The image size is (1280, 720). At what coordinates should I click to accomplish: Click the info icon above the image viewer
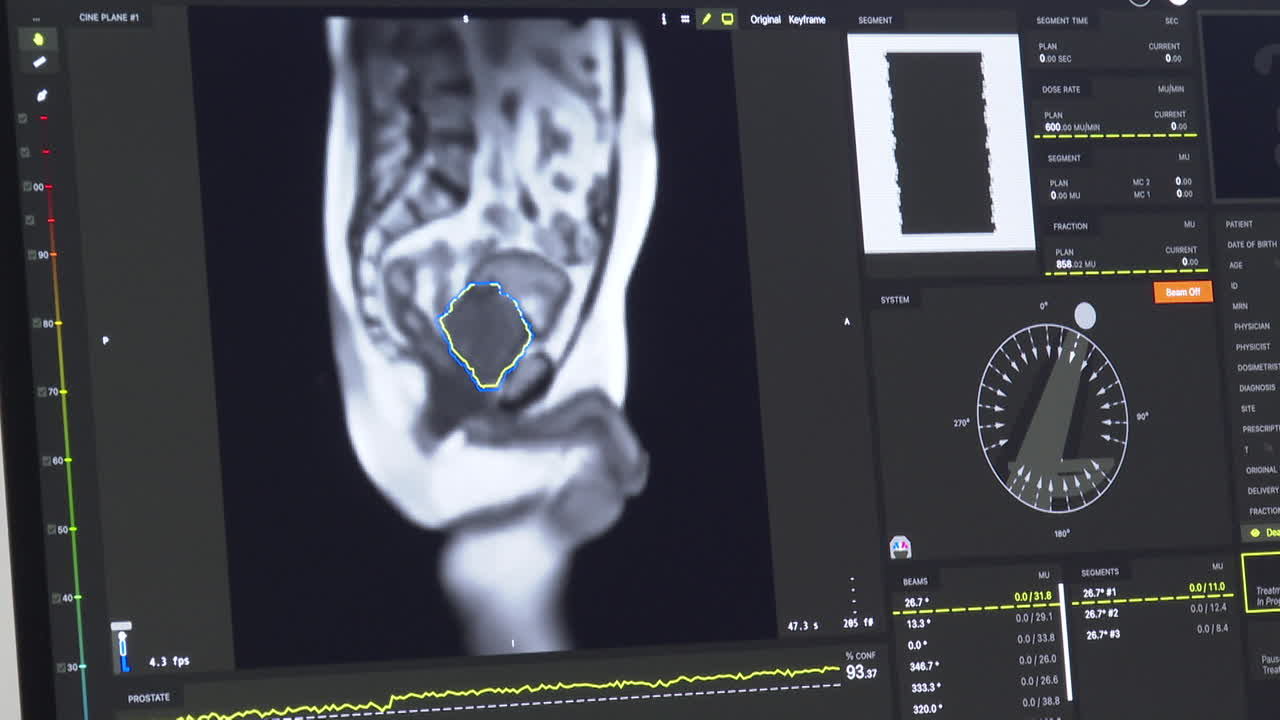point(663,18)
